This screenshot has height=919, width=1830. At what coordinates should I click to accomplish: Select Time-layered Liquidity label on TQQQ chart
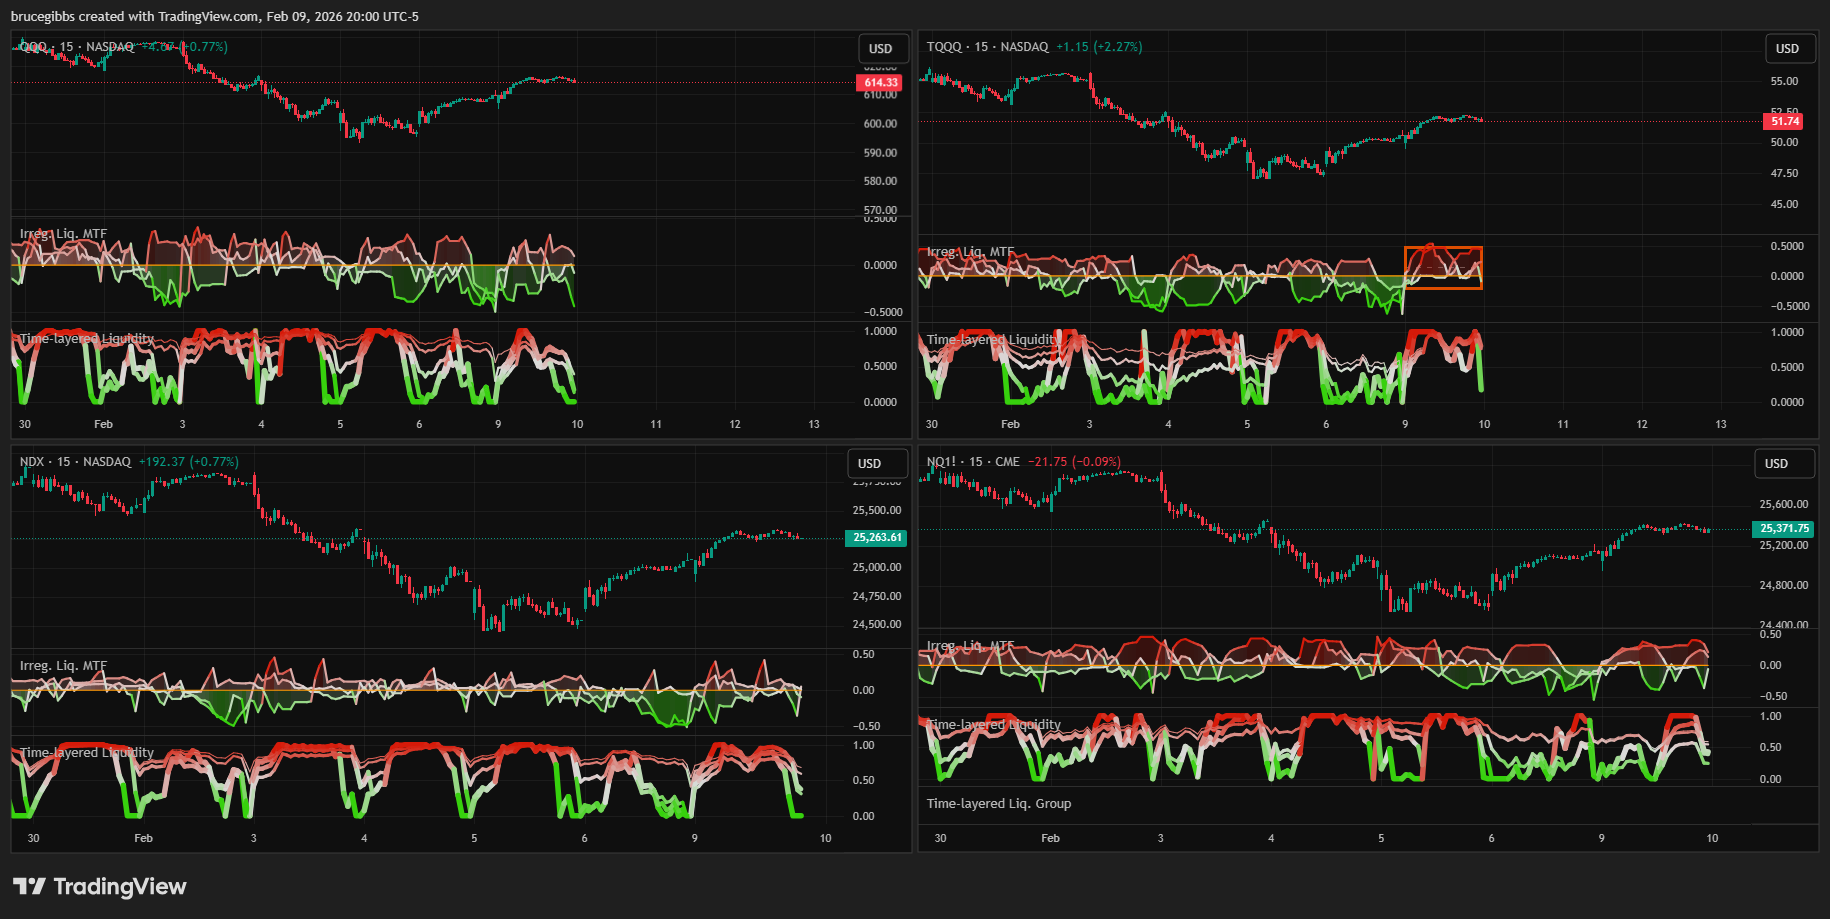993,340
